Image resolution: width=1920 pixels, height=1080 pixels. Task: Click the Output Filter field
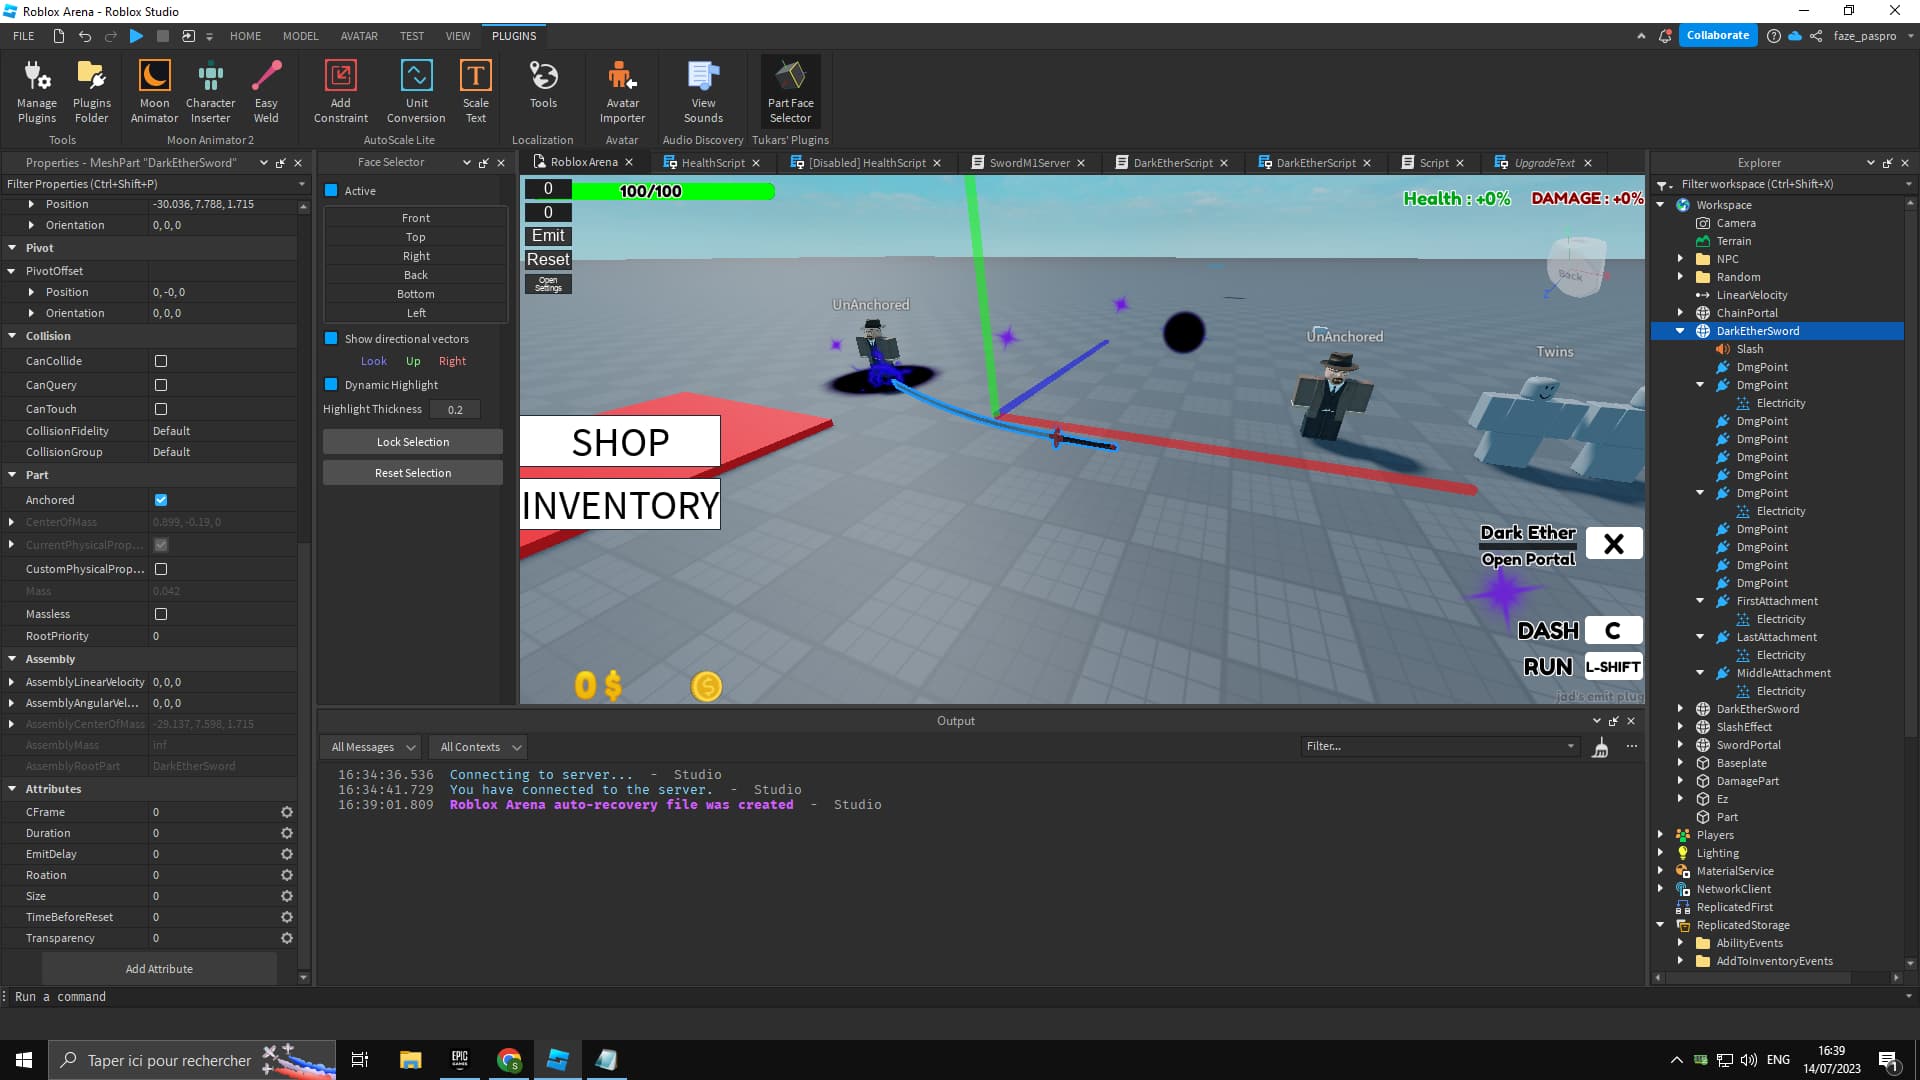[x=1440, y=747]
